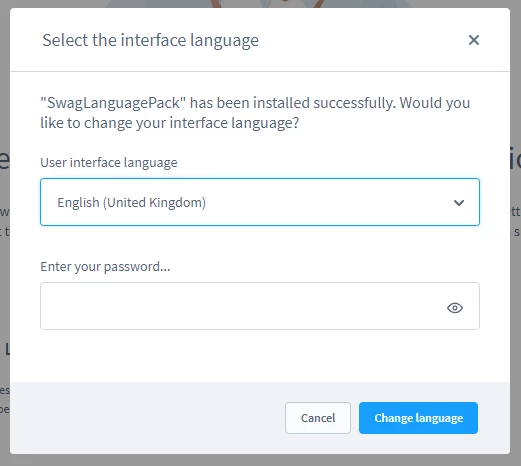Click empty space inside the password box
The height and width of the screenshot is (466, 521).
coord(233,306)
